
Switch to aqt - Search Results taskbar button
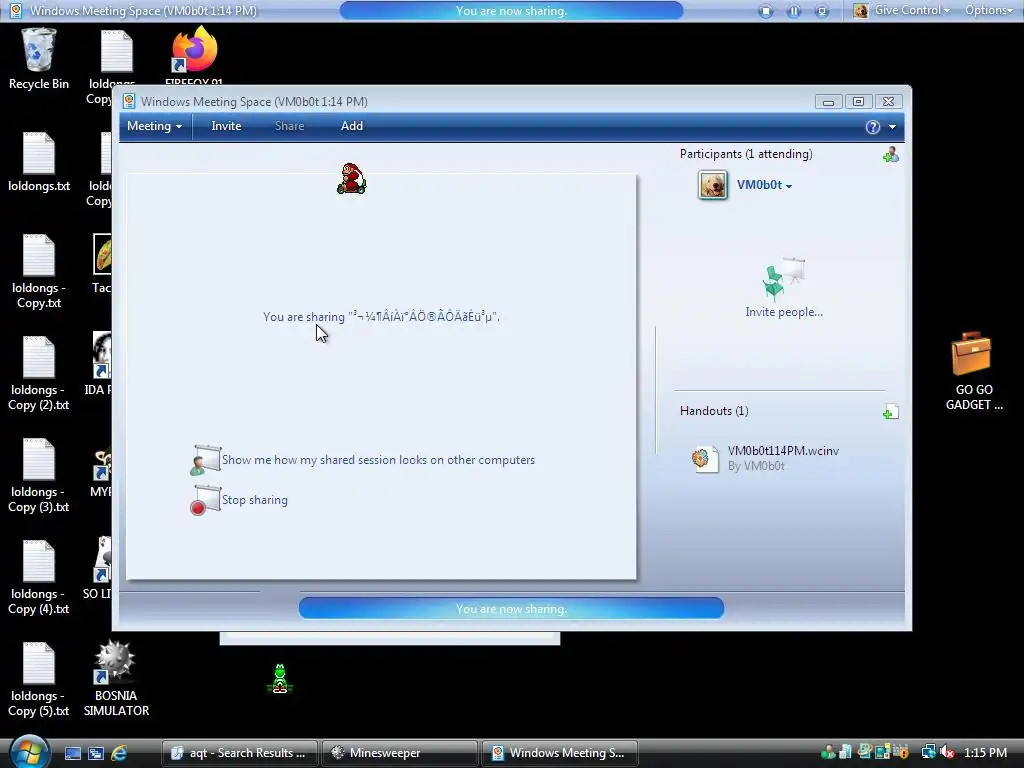[239, 753]
